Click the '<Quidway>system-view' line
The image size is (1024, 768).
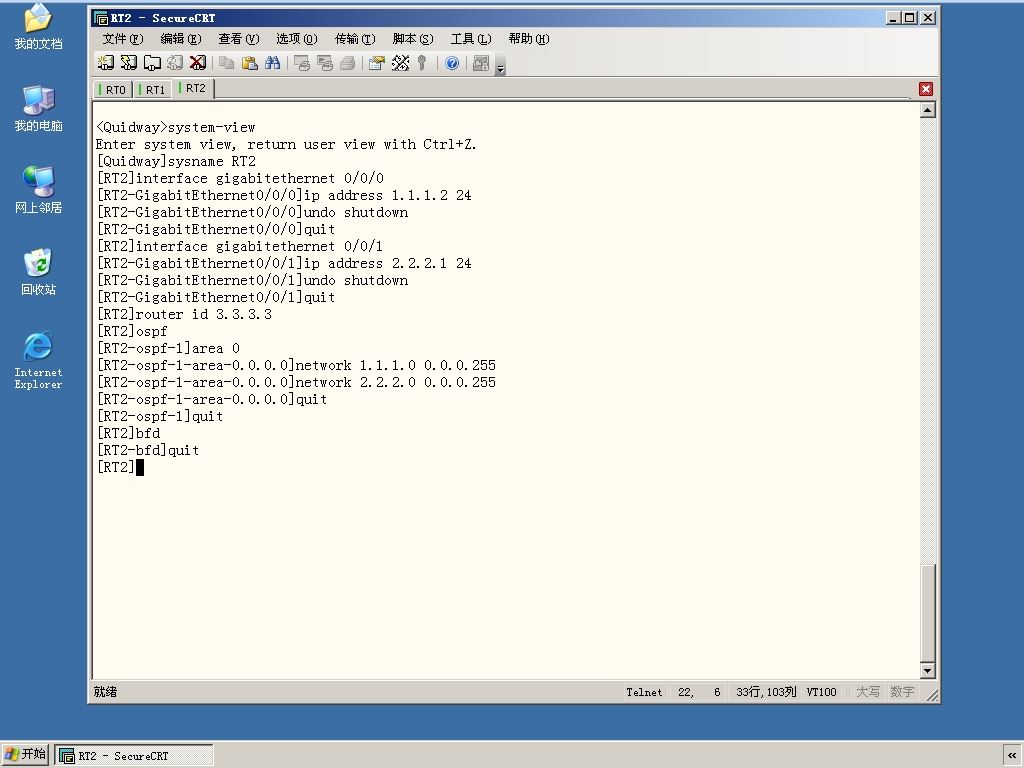pos(176,127)
